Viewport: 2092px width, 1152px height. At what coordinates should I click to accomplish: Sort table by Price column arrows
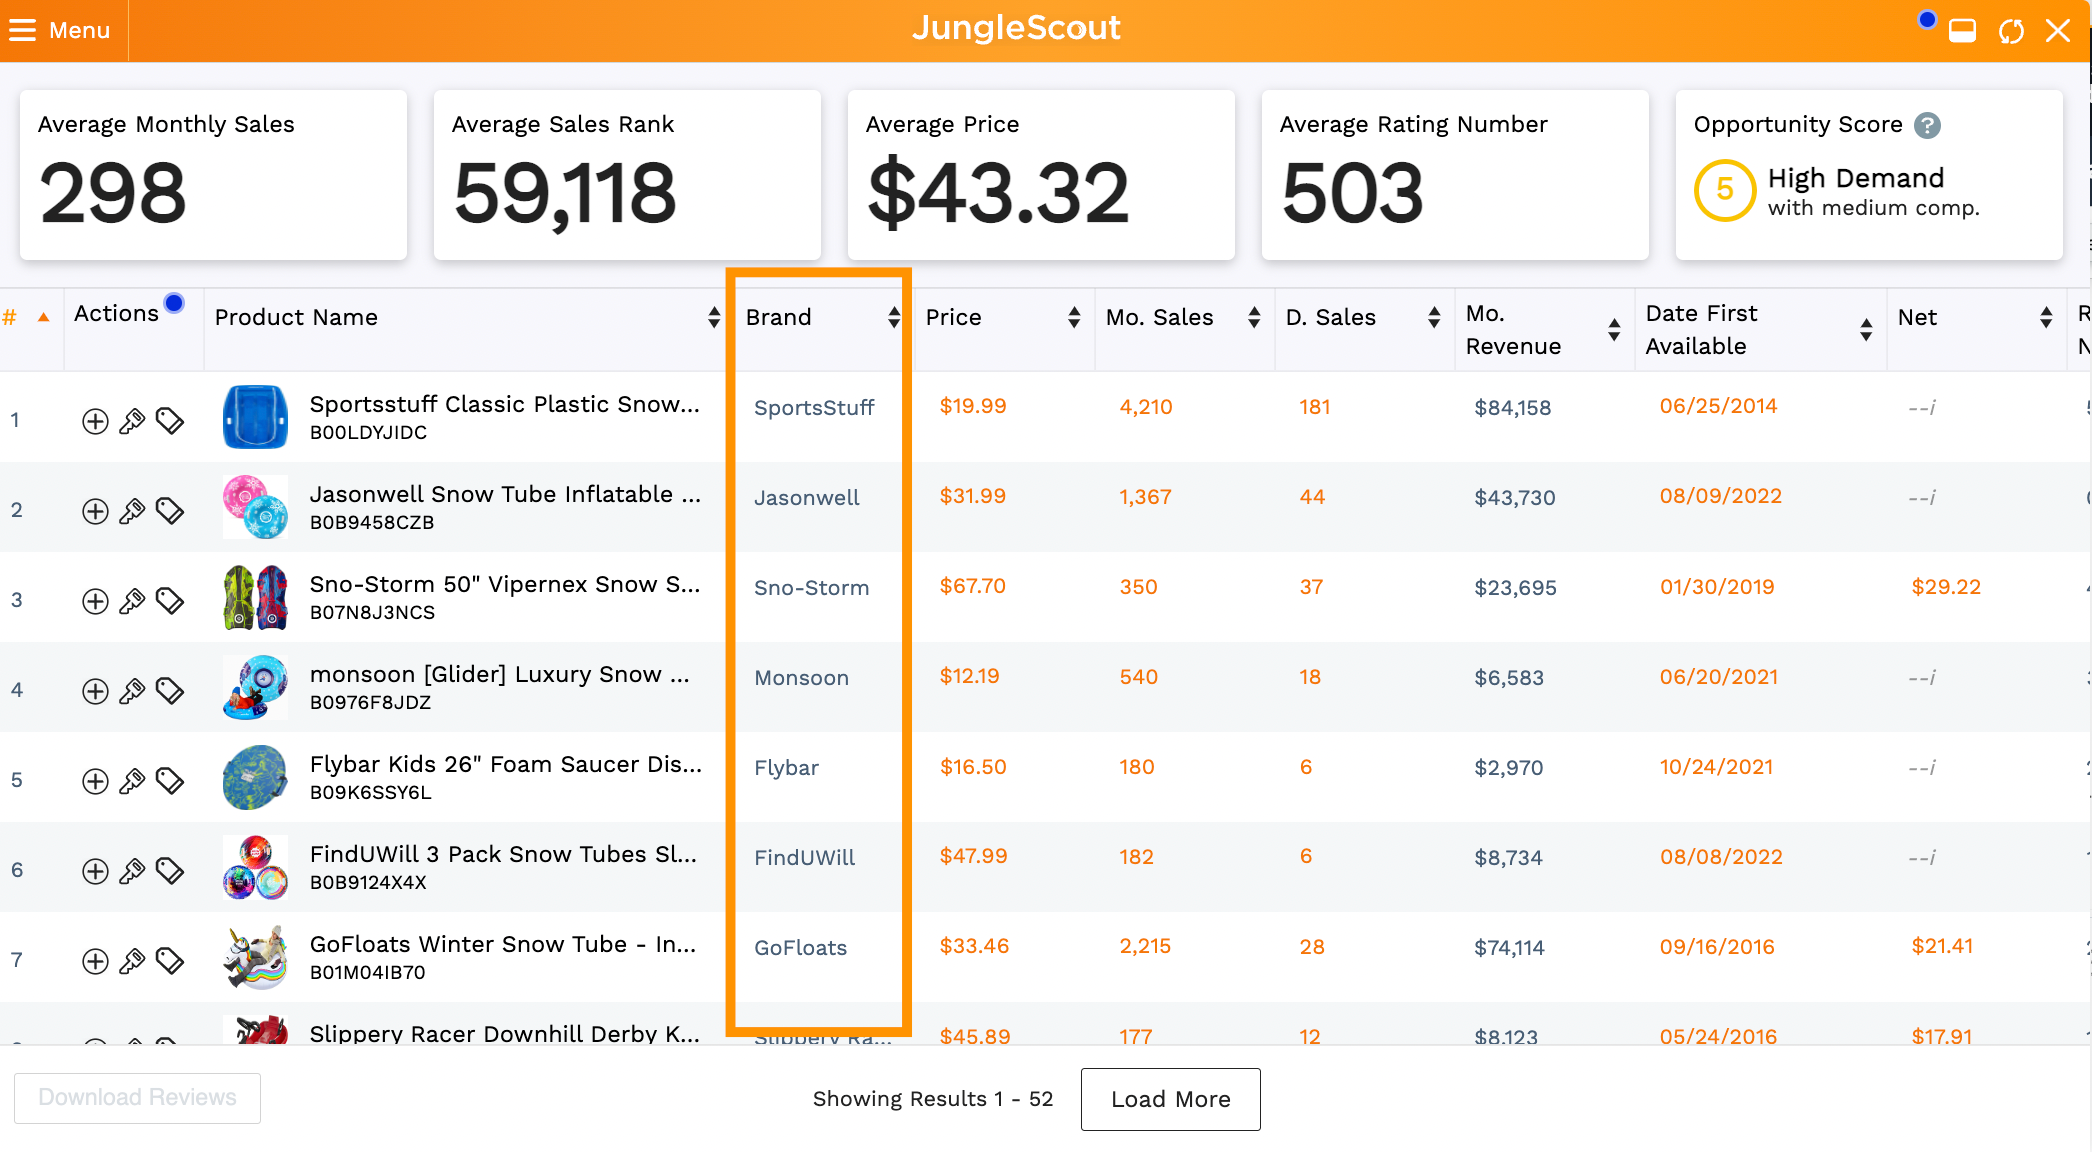pyautogui.click(x=1073, y=317)
